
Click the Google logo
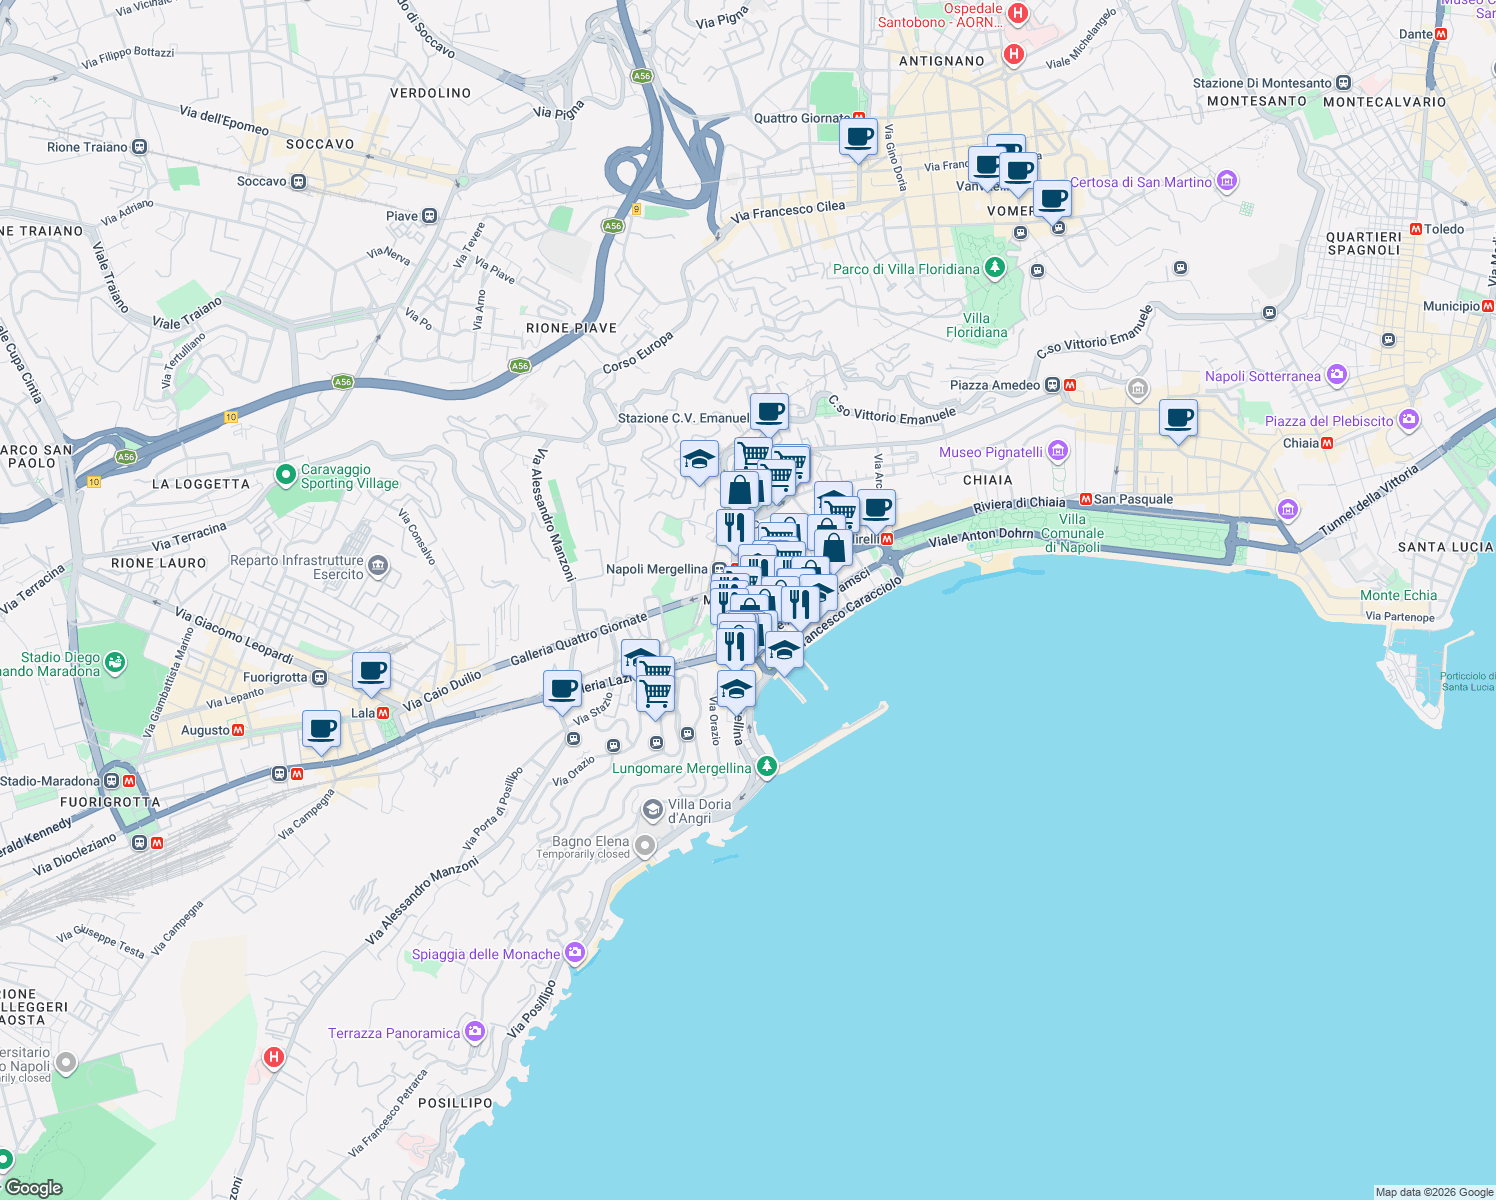coord(34,1187)
